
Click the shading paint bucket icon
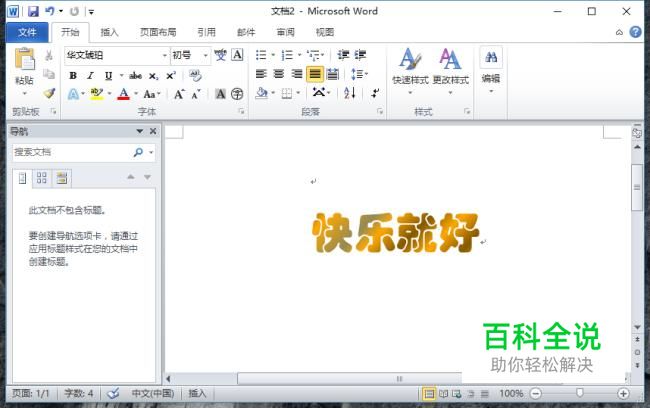pyautogui.click(x=262, y=93)
